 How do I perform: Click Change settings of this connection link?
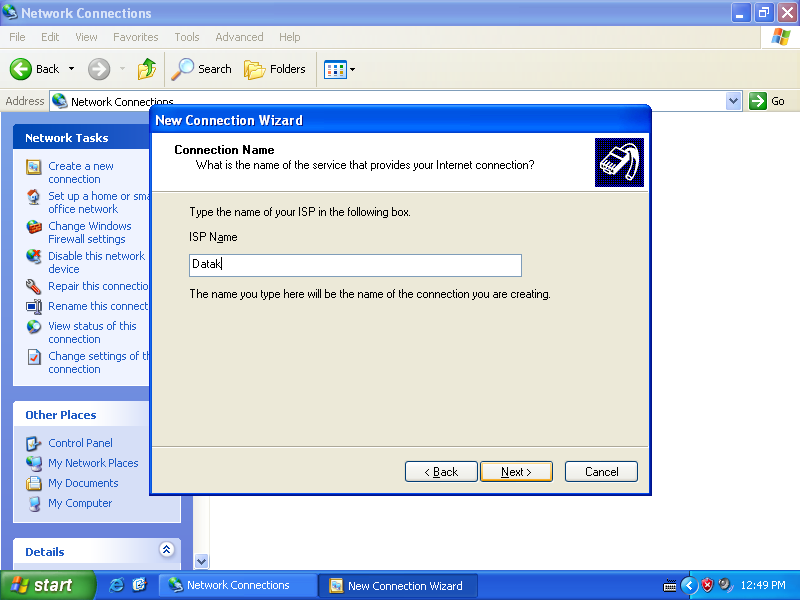[98, 362]
